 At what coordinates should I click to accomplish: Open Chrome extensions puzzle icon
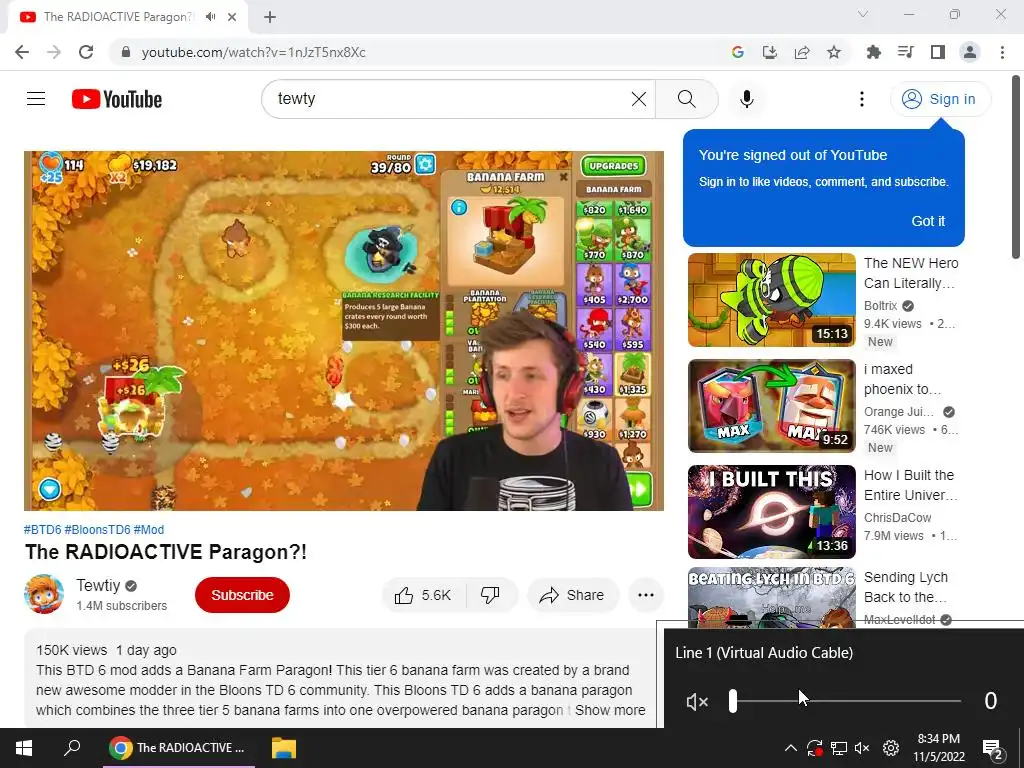(874, 52)
